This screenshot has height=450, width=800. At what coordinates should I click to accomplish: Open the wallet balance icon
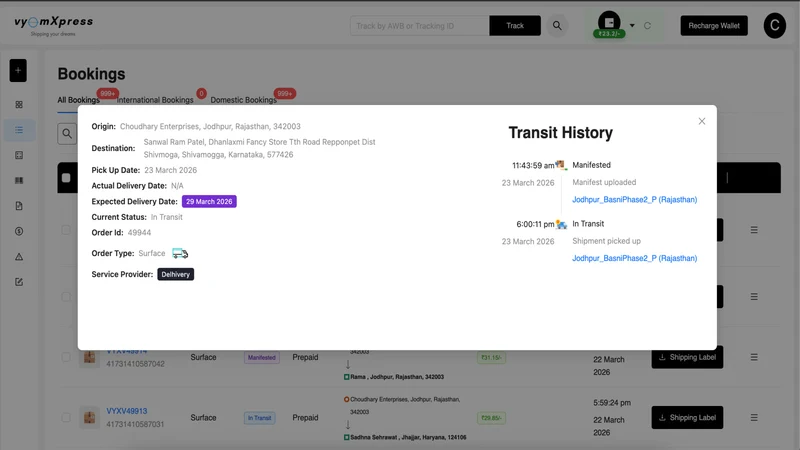click(x=609, y=23)
